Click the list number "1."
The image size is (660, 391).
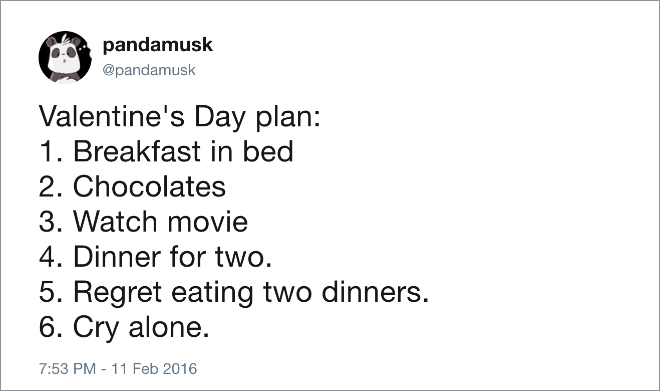51,151
